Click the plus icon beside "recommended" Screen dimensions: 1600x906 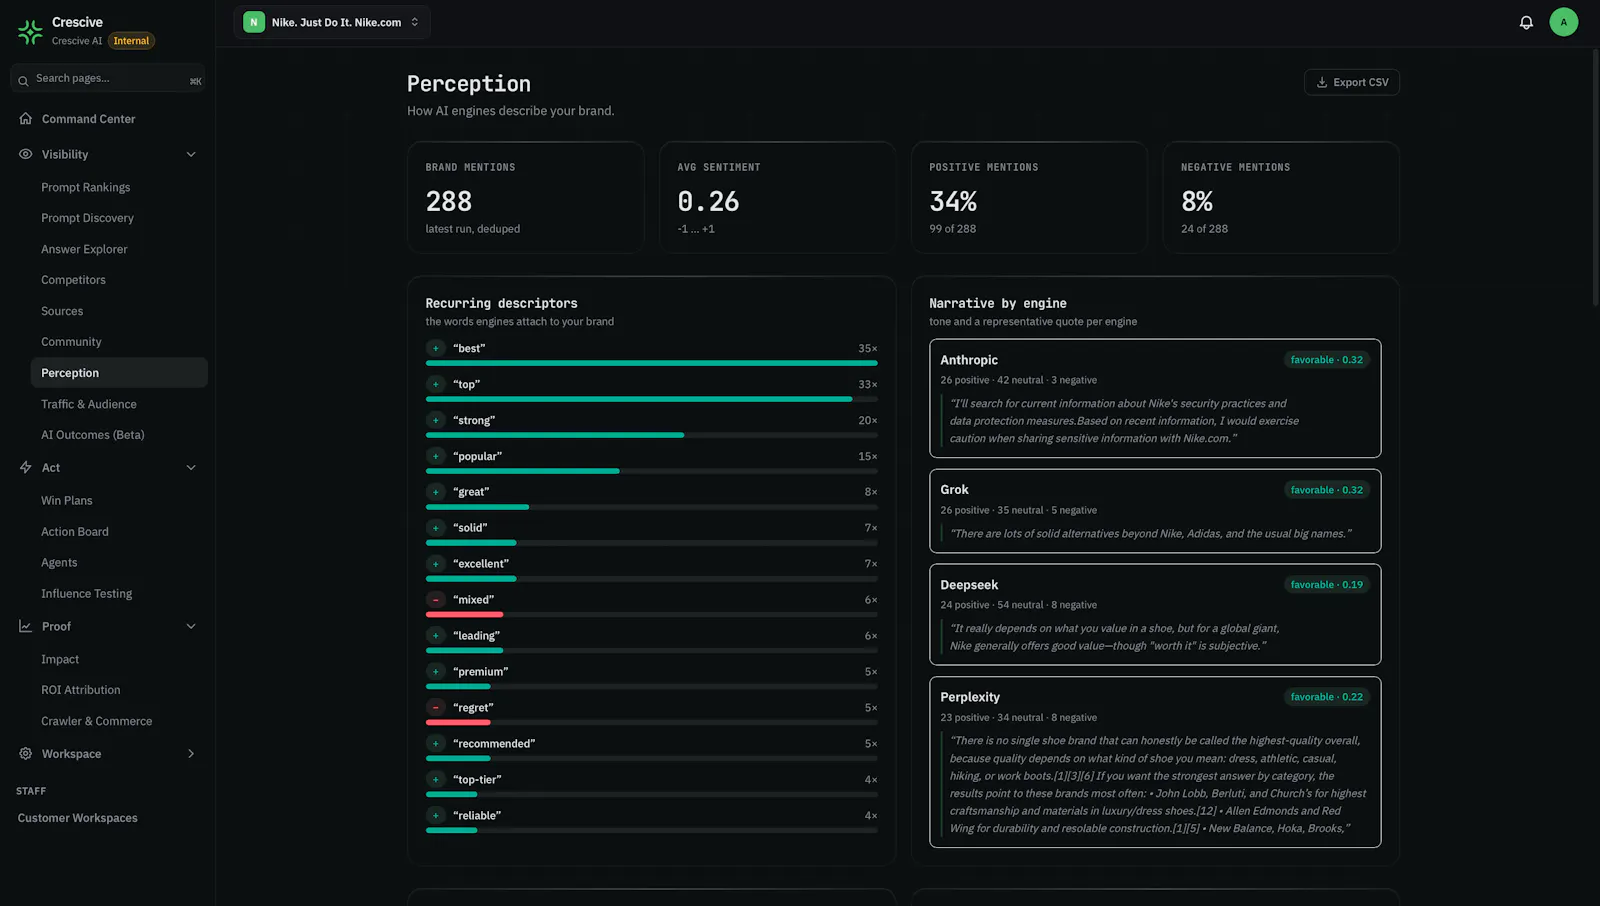pyautogui.click(x=436, y=744)
